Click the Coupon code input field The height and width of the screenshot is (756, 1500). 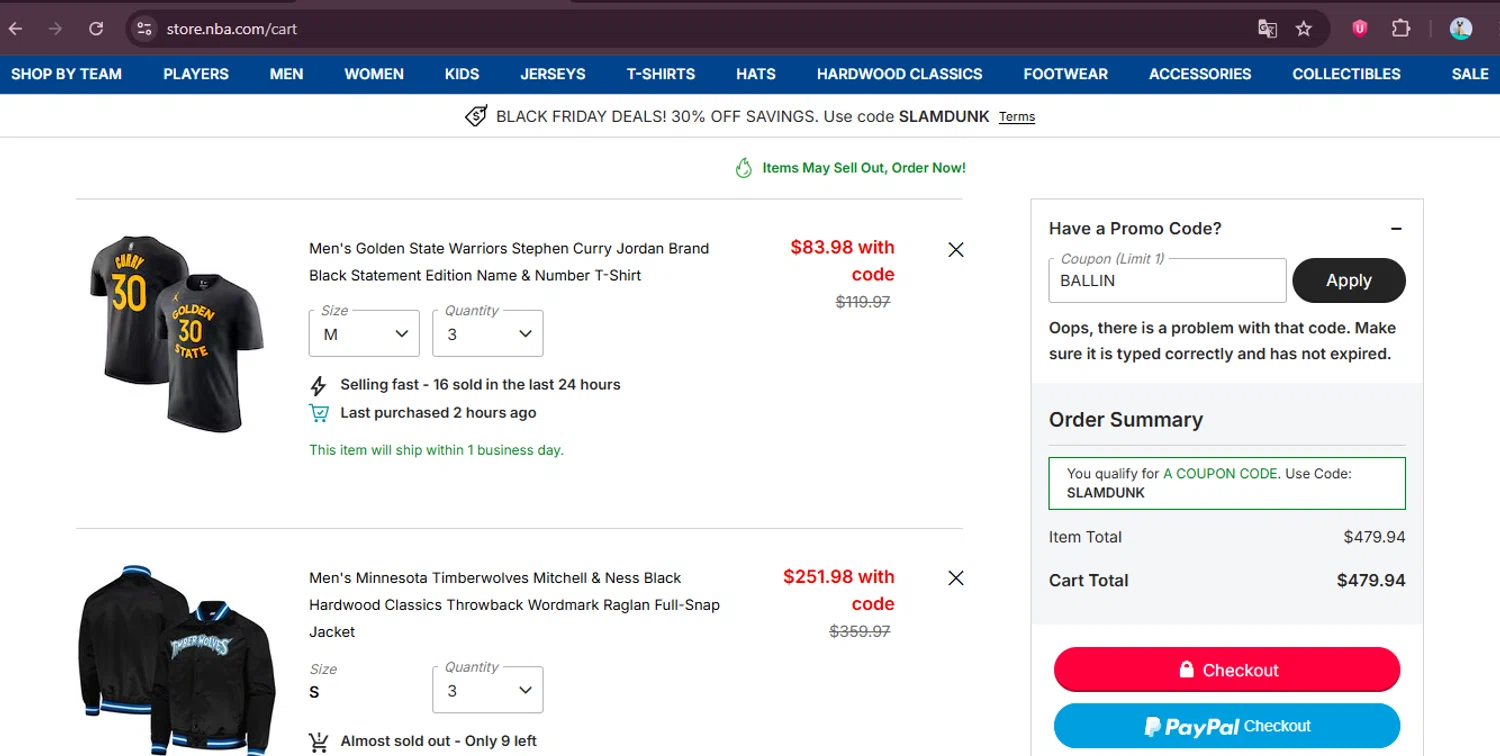point(1167,281)
